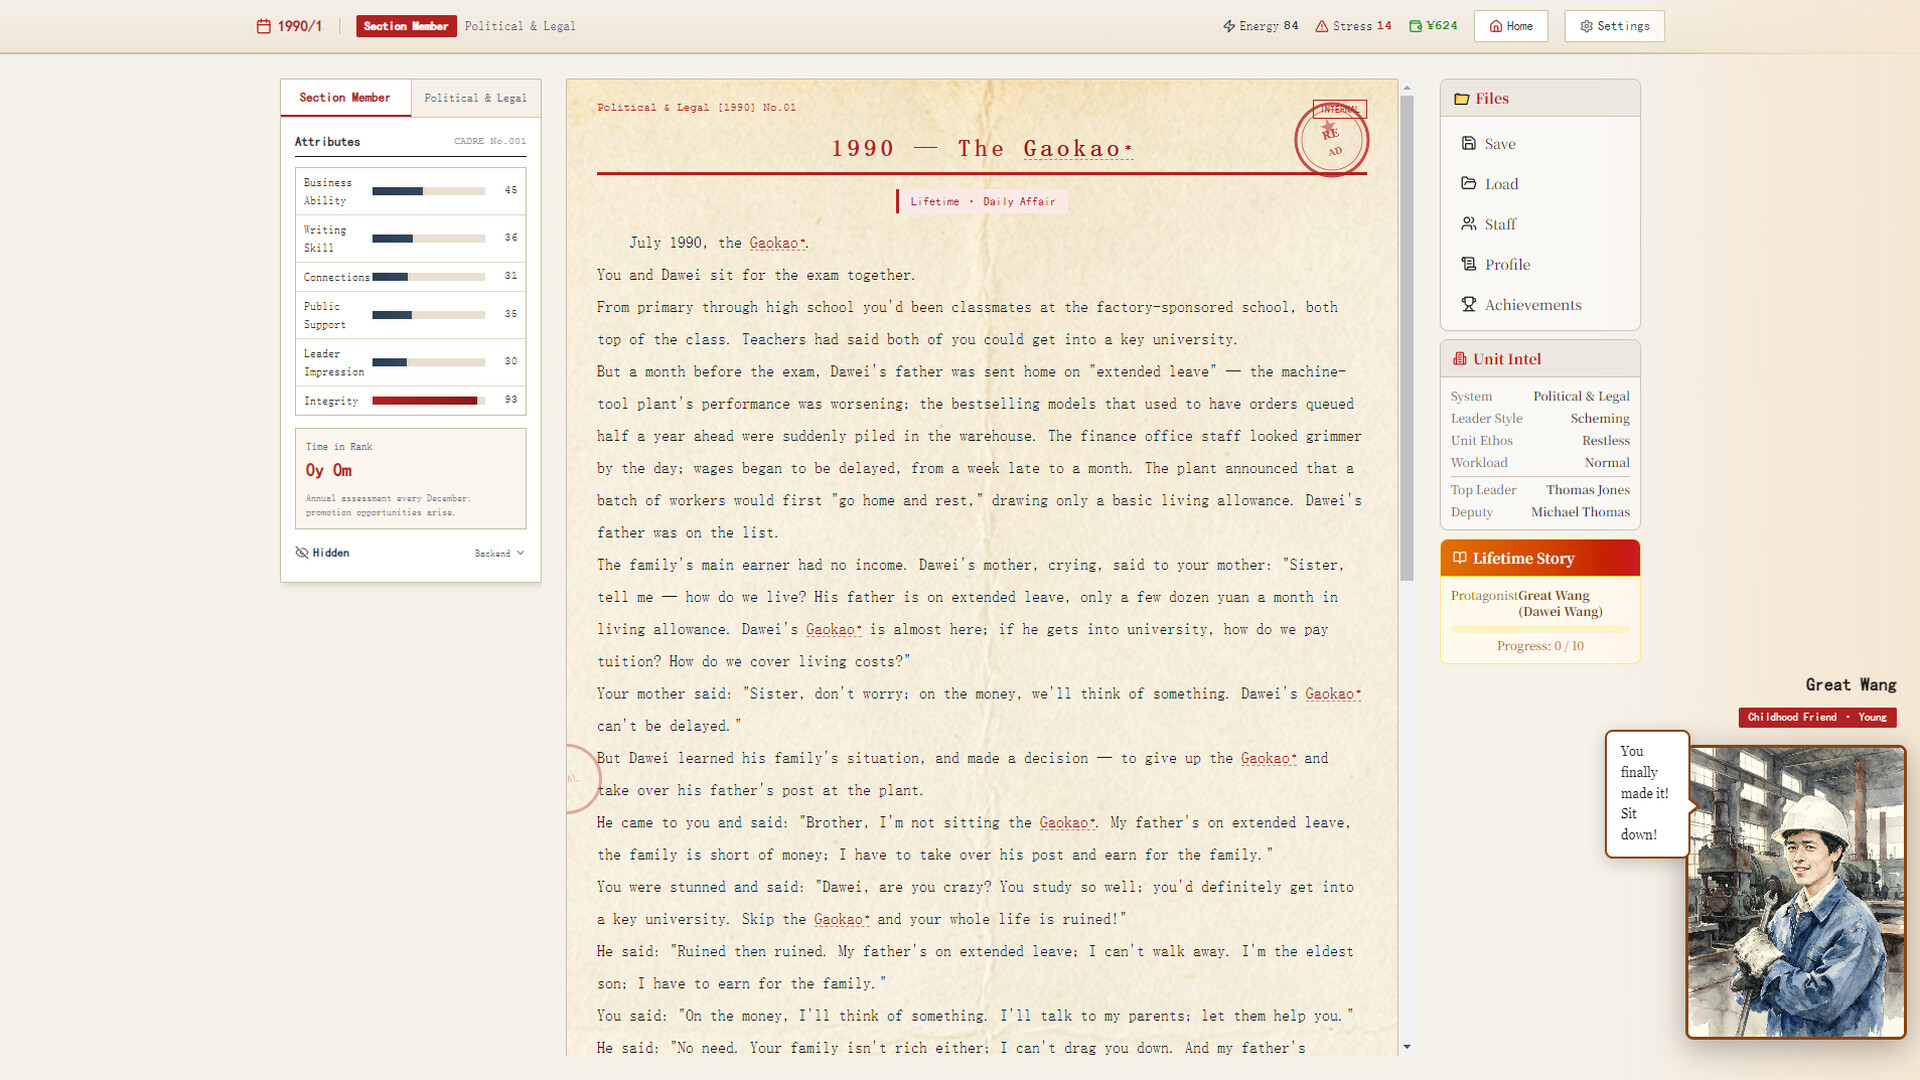Click Lifetime · Daily Affair tag
This screenshot has width=1920, height=1080.
[982, 201]
